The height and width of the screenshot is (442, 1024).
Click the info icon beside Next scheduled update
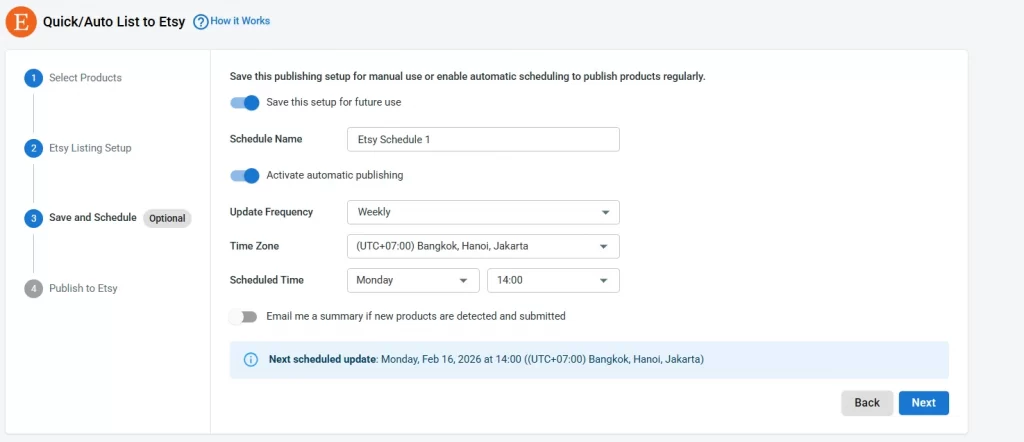tap(250, 359)
